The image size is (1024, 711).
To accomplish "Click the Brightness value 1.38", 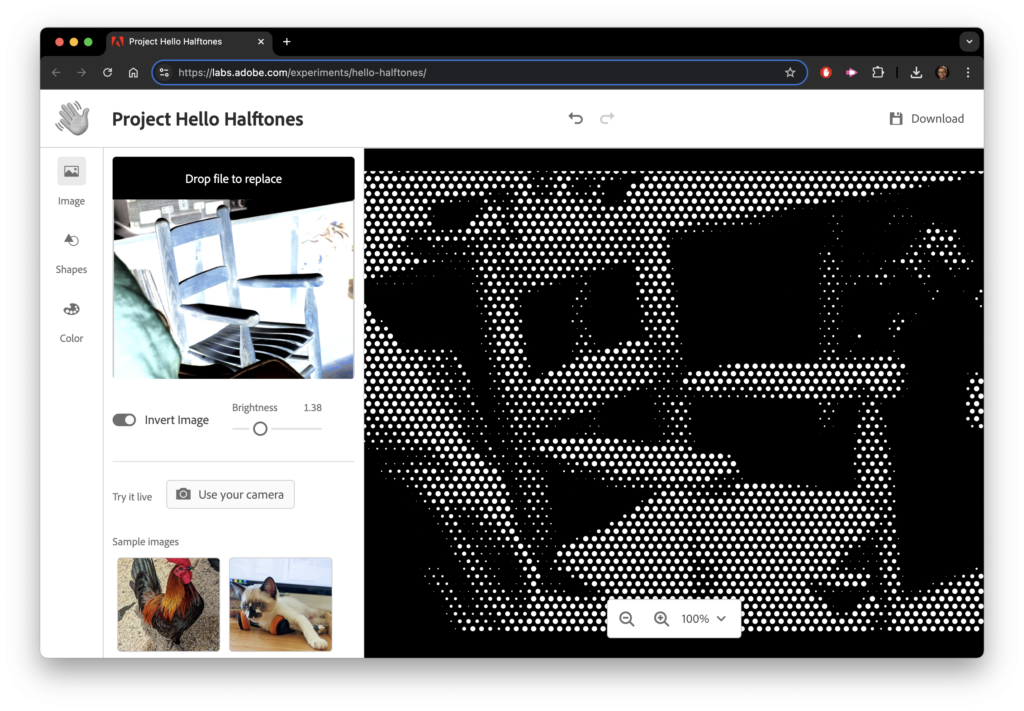I will coord(312,407).
